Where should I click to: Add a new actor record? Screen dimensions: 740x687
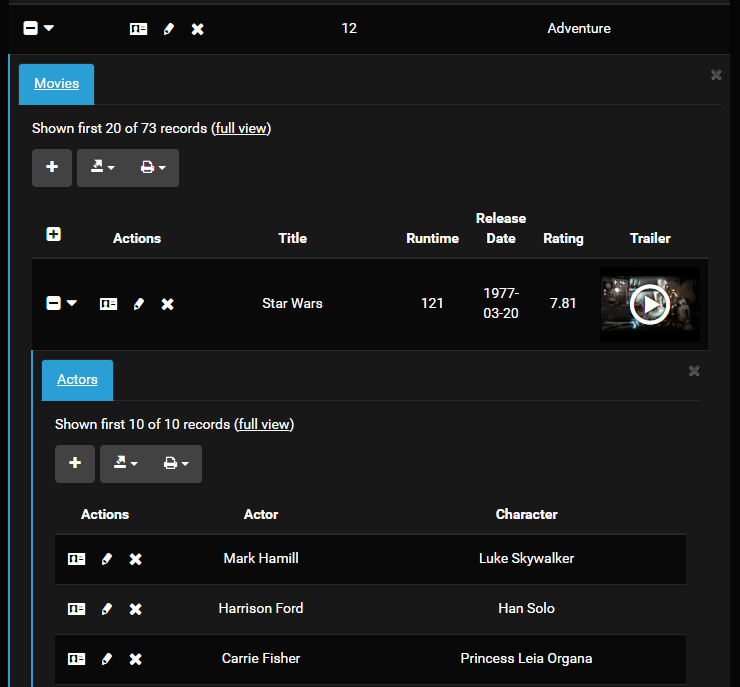75,464
